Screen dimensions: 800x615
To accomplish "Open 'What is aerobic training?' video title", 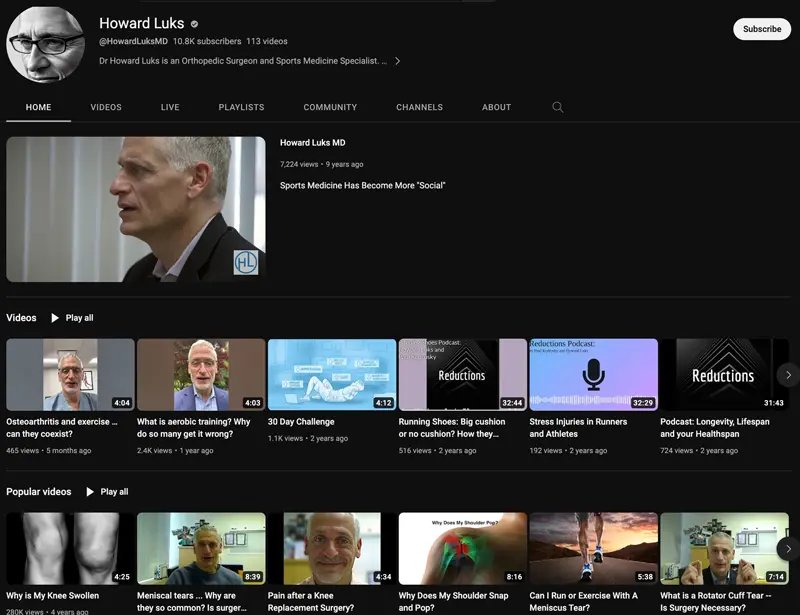I will (194, 428).
